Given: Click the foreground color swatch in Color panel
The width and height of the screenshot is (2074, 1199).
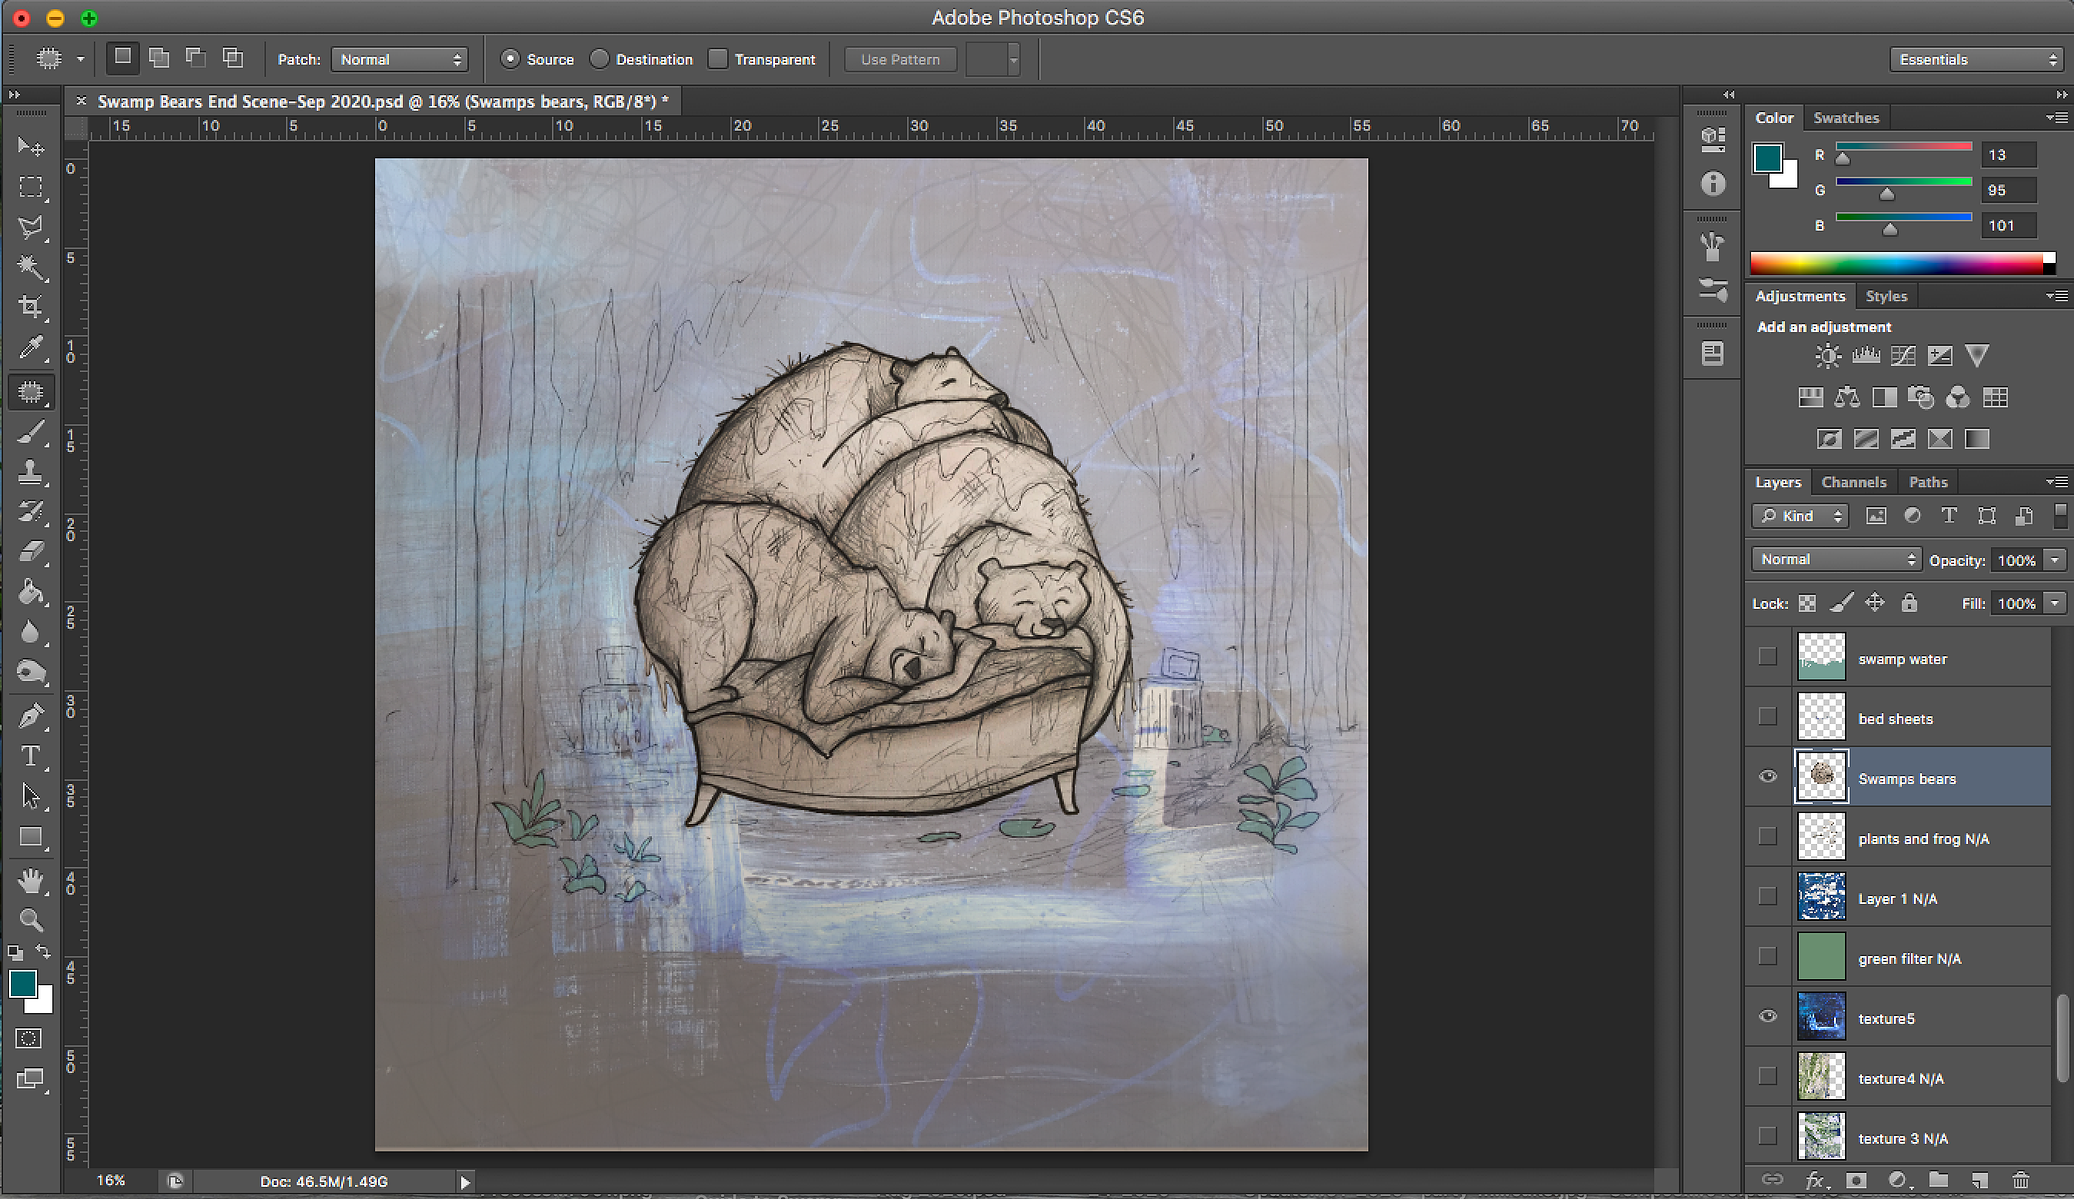Looking at the screenshot, I should tap(1767, 158).
